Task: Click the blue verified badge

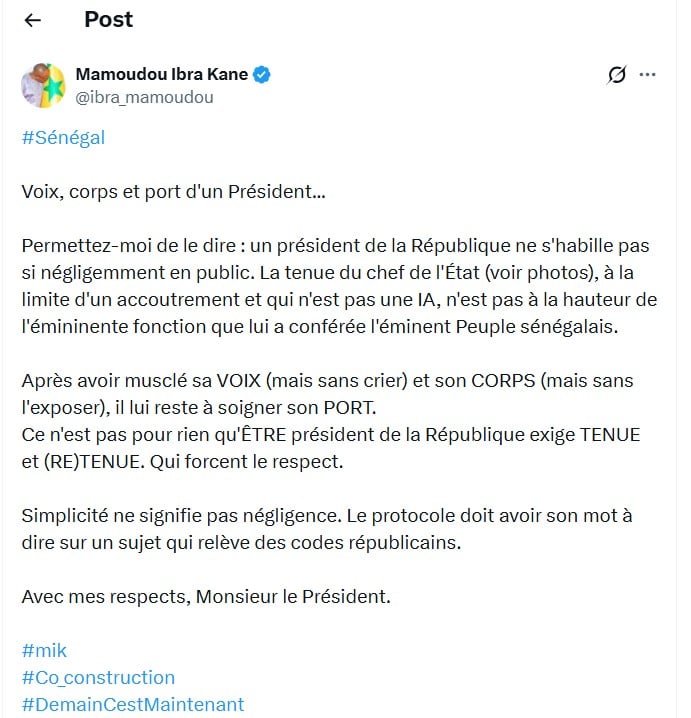Action: [262, 75]
